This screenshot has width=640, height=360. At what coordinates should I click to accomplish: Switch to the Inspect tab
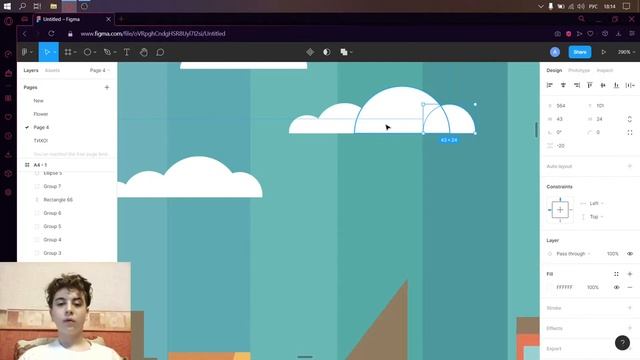tap(604, 70)
